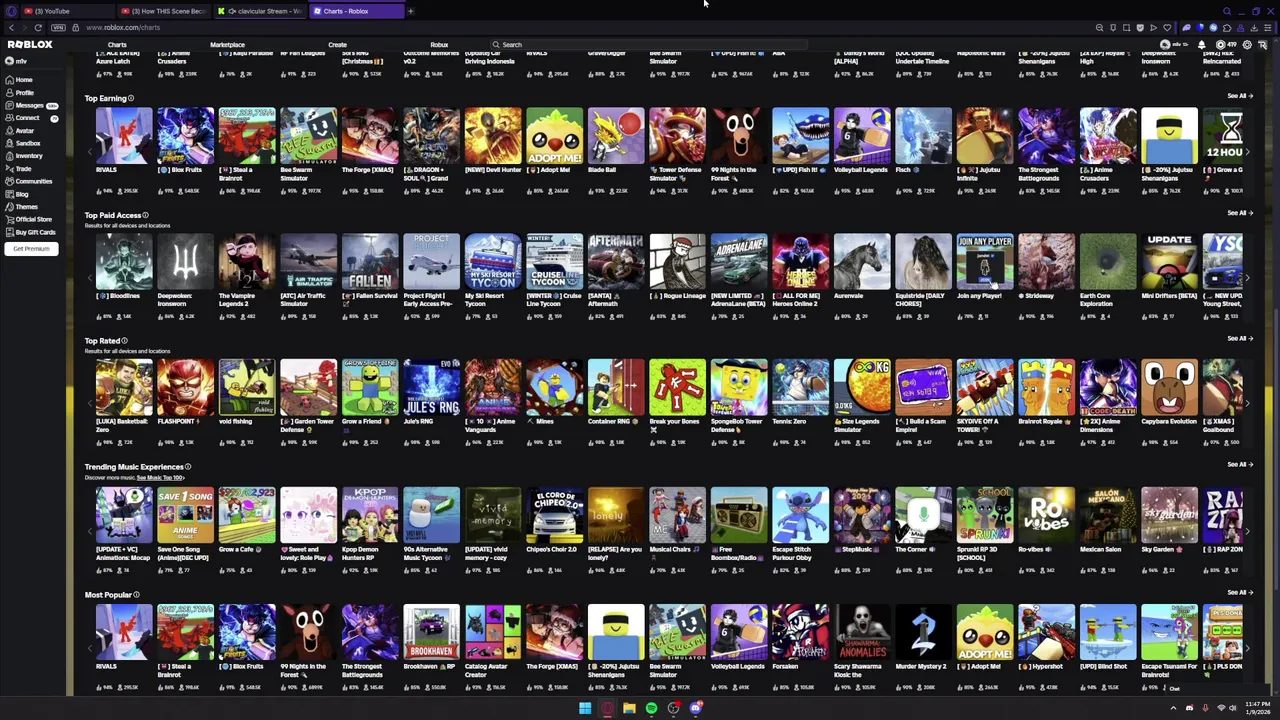Open Windows Start button on taskbar
Screen dimensions: 1280x720
click(585, 708)
